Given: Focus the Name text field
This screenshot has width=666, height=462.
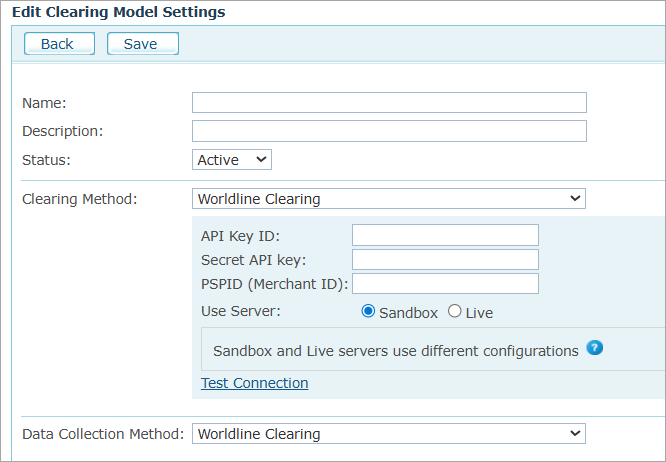Looking at the screenshot, I should click(x=388, y=103).
